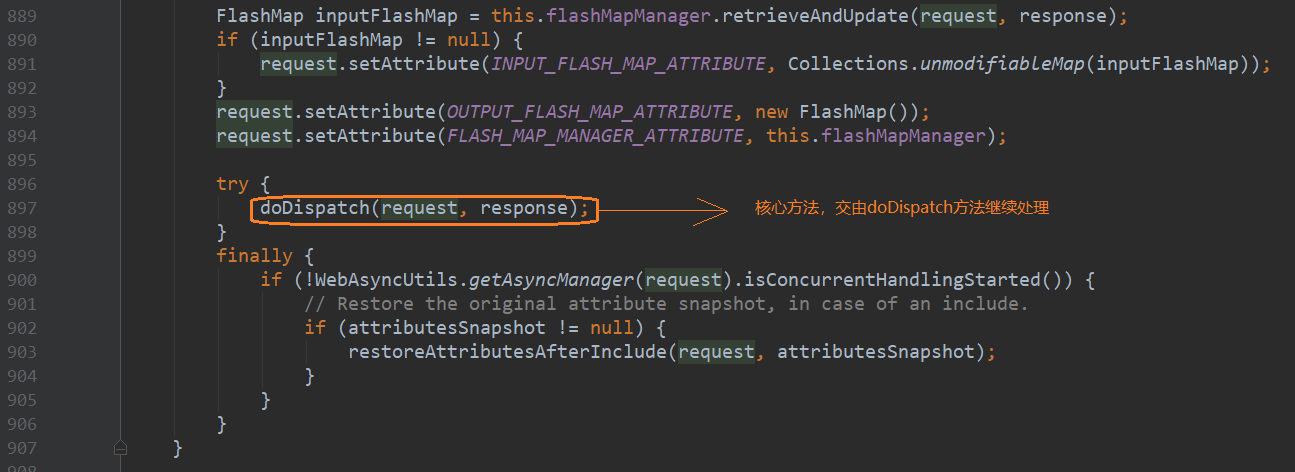Click the try keyword on line 896
Image resolution: width=1295 pixels, height=472 pixels.
tap(232, 184)
